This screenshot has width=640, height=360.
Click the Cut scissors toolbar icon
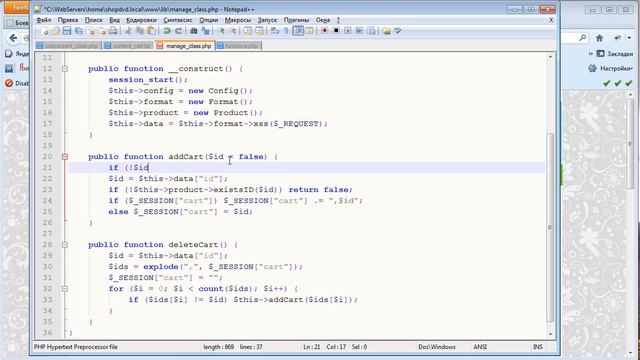pyautogui.click(x=128, y=31)
